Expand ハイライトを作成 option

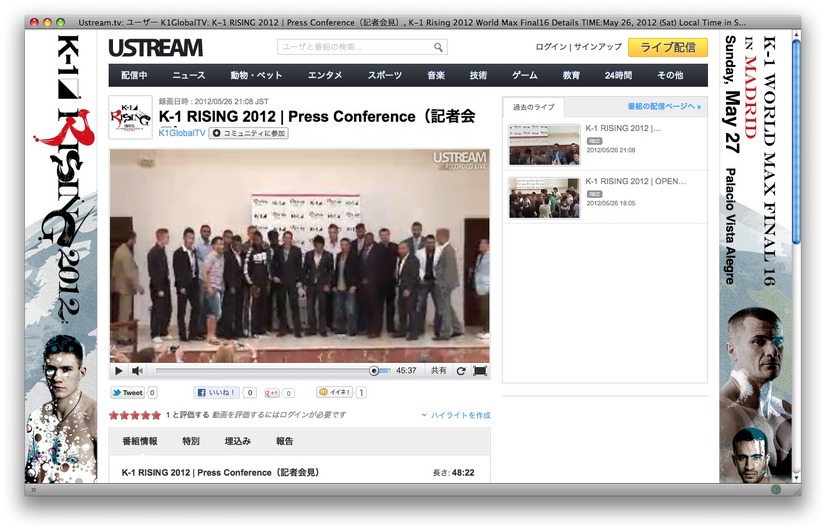[x=456, y=415]
